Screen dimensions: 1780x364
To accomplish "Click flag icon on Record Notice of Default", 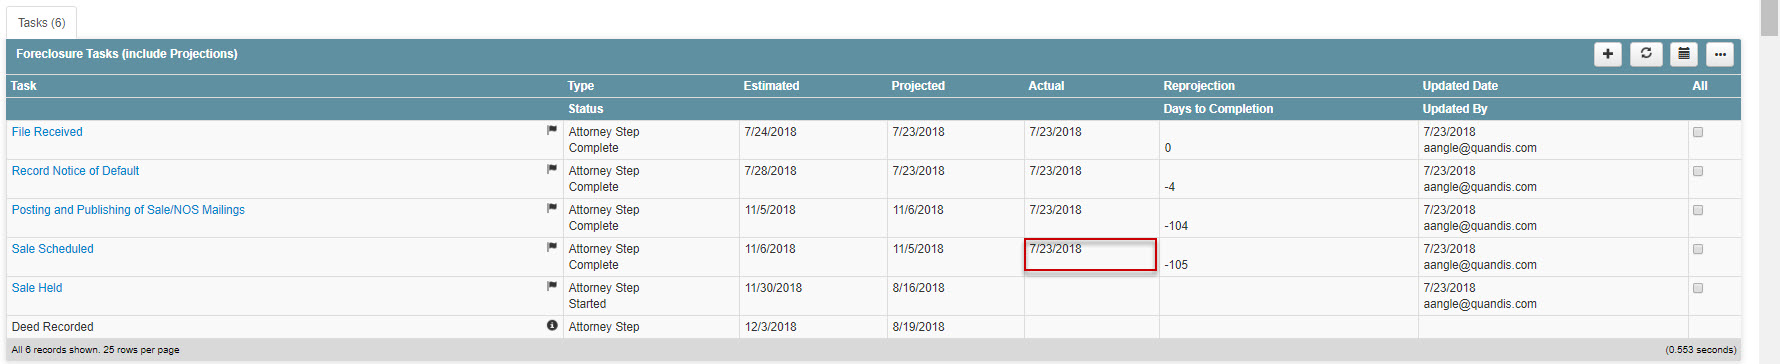I will click(552, 169).
